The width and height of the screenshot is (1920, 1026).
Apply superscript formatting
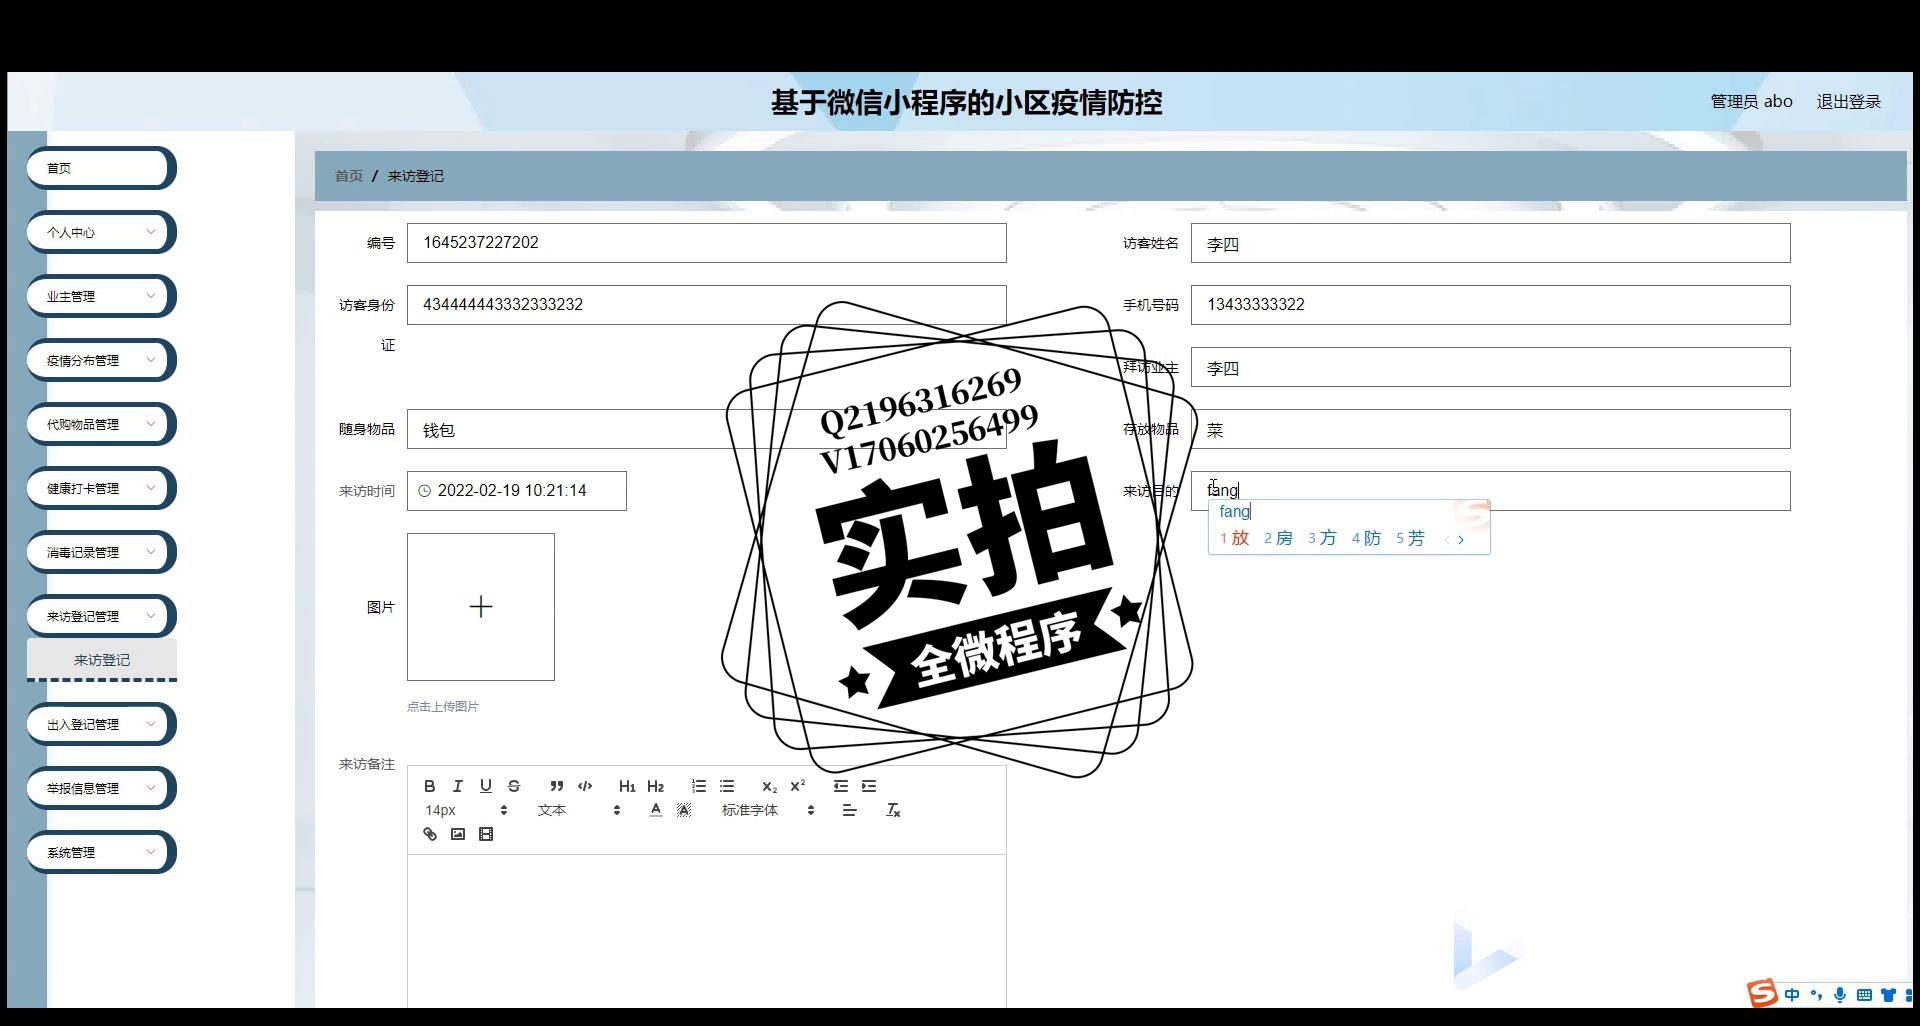(x=797, y=786)
